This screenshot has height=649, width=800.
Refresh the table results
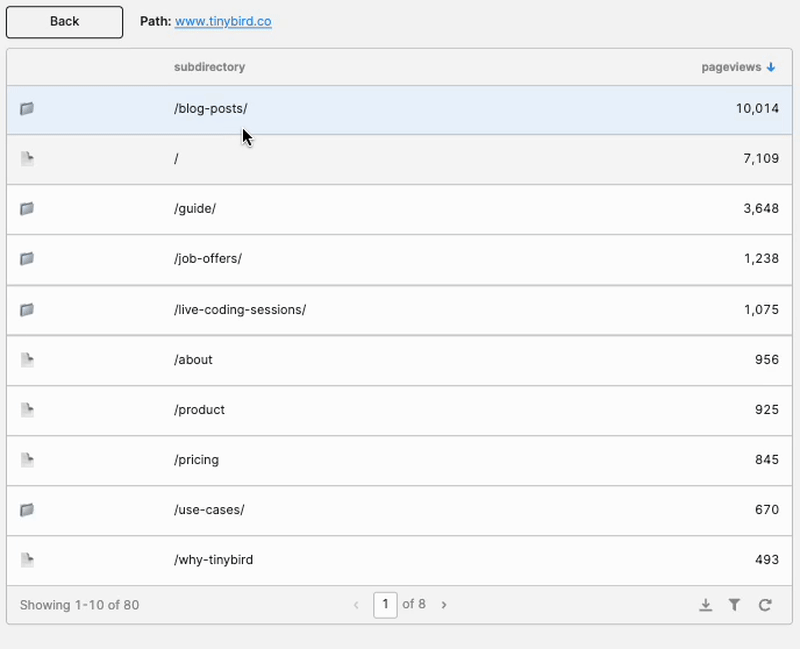[765, 605]
